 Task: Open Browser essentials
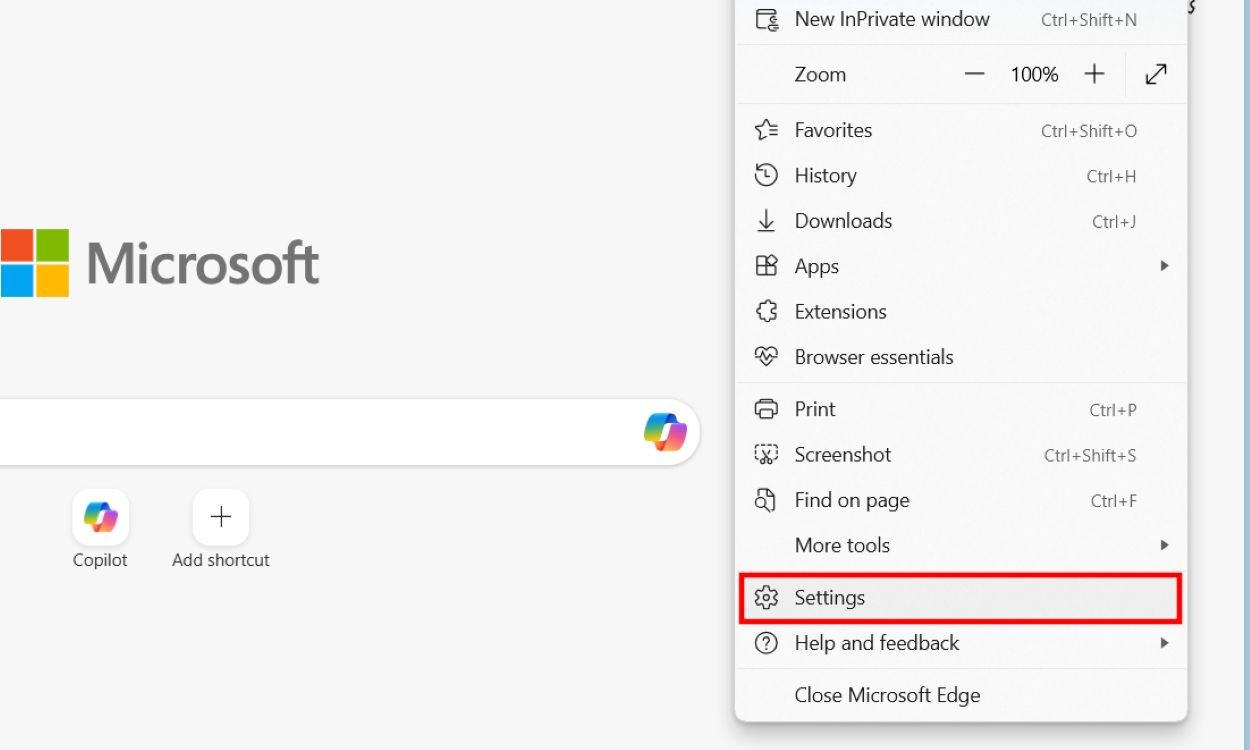[961, 357]
